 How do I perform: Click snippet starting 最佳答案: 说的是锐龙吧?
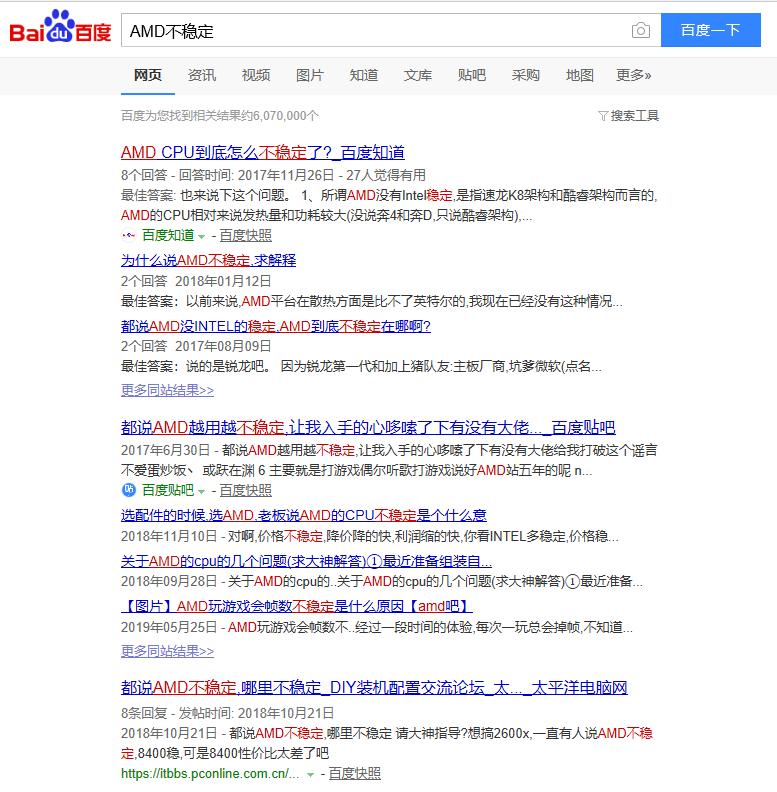point(361,366)
